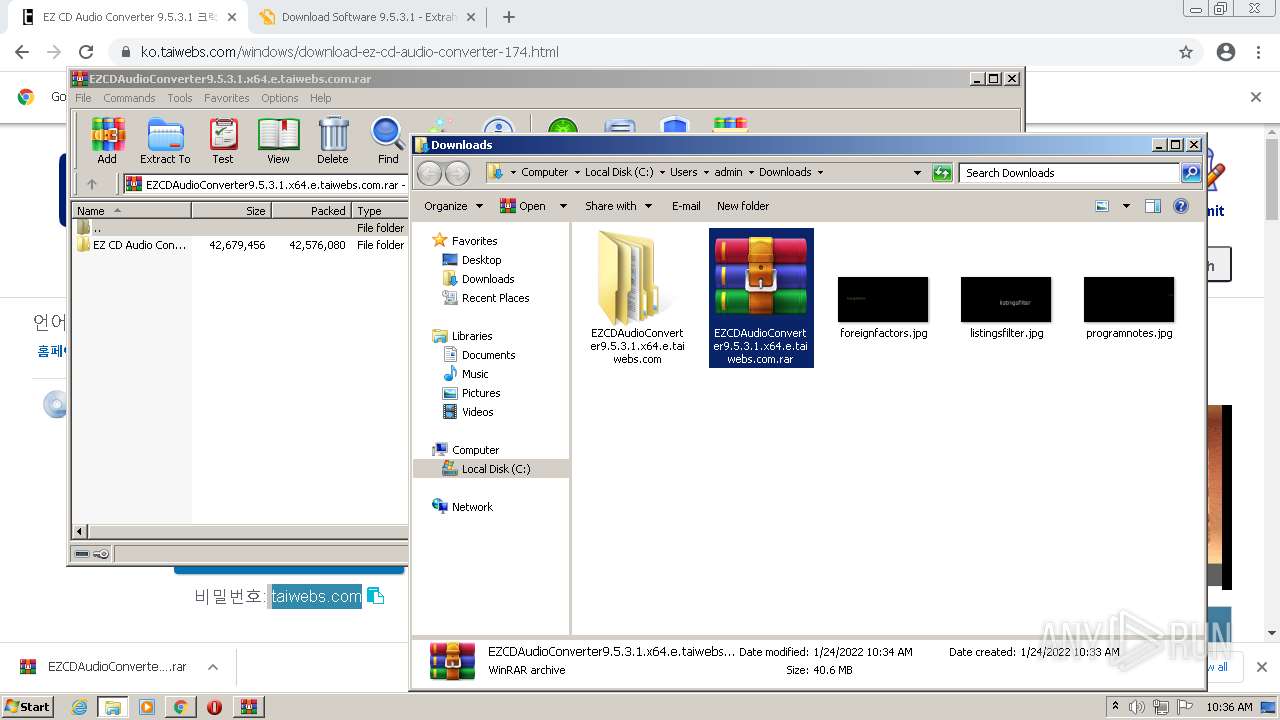Click the red Opera taskbar icon
Screen dimensions: 1280x720
[214, 707]
